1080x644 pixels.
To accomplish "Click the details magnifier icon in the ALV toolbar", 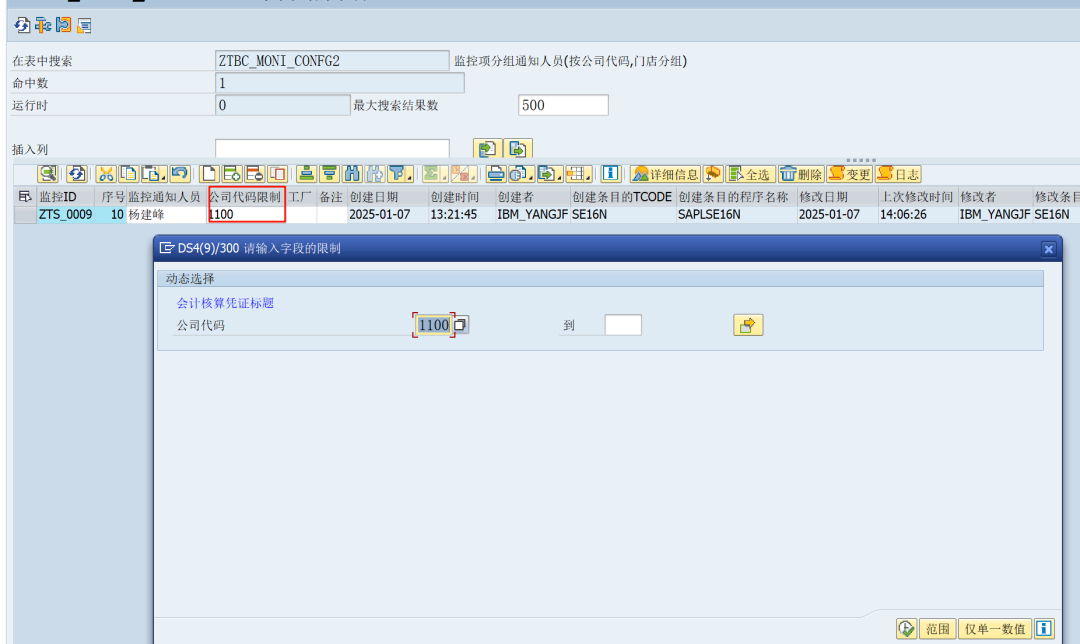I will (x=48, y=174).
